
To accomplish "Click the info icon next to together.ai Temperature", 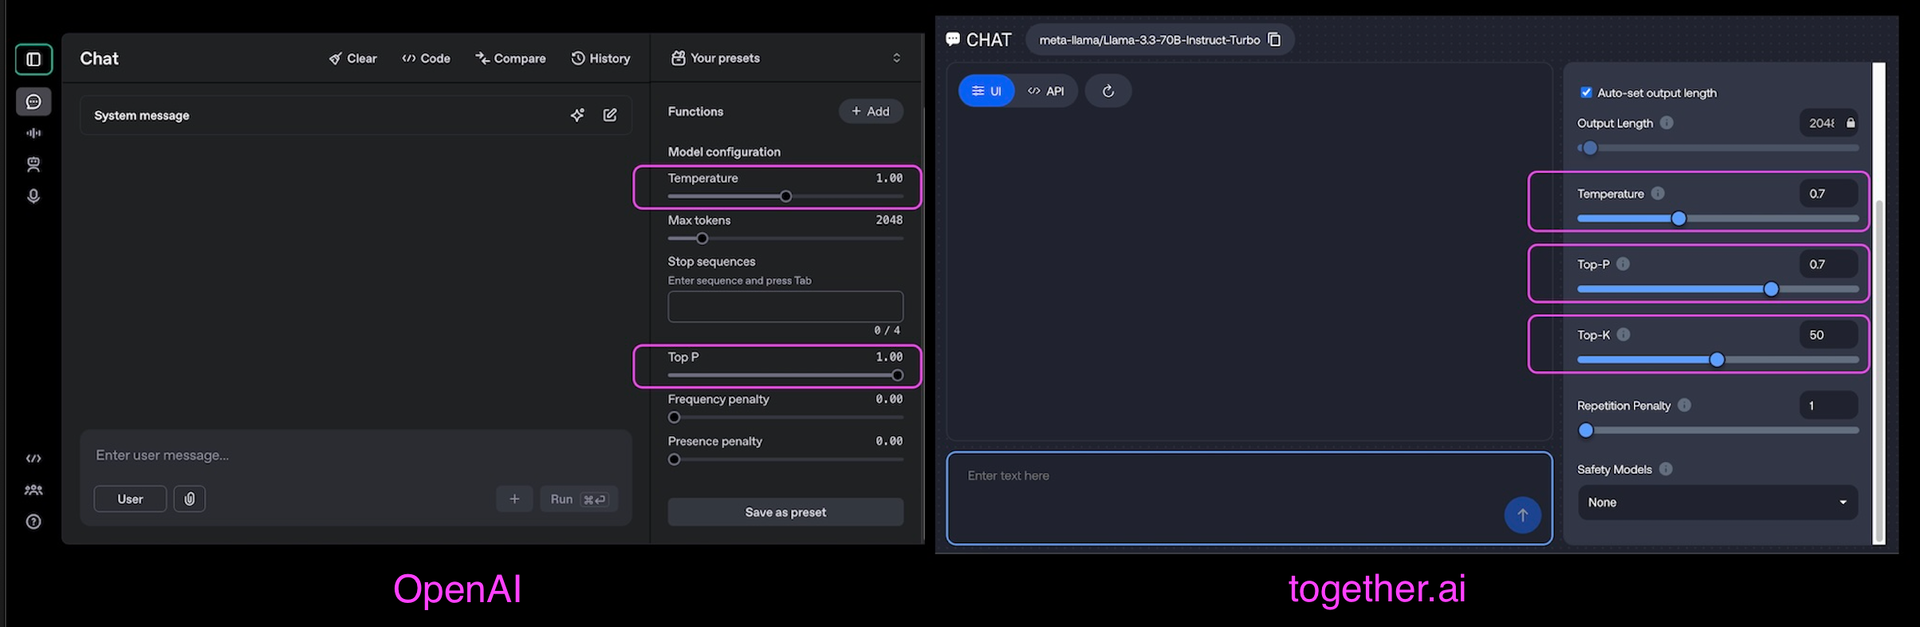I will 1657,193.
